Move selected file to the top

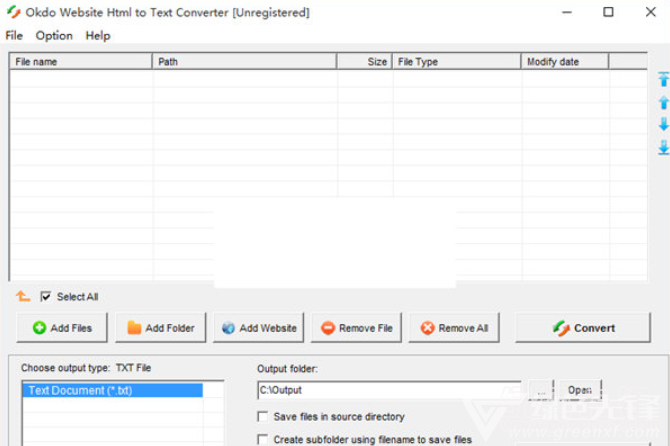click(664, 79)
